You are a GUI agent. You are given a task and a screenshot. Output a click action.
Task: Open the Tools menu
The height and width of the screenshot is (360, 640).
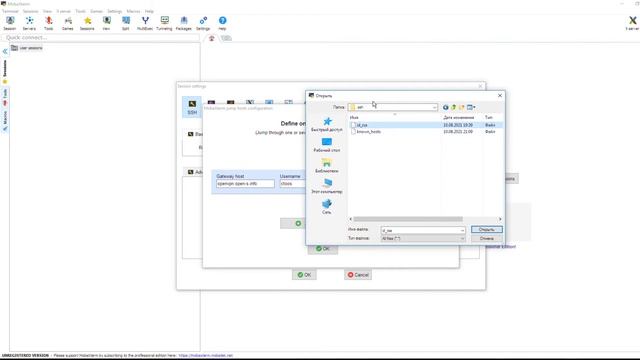point(81,11)
